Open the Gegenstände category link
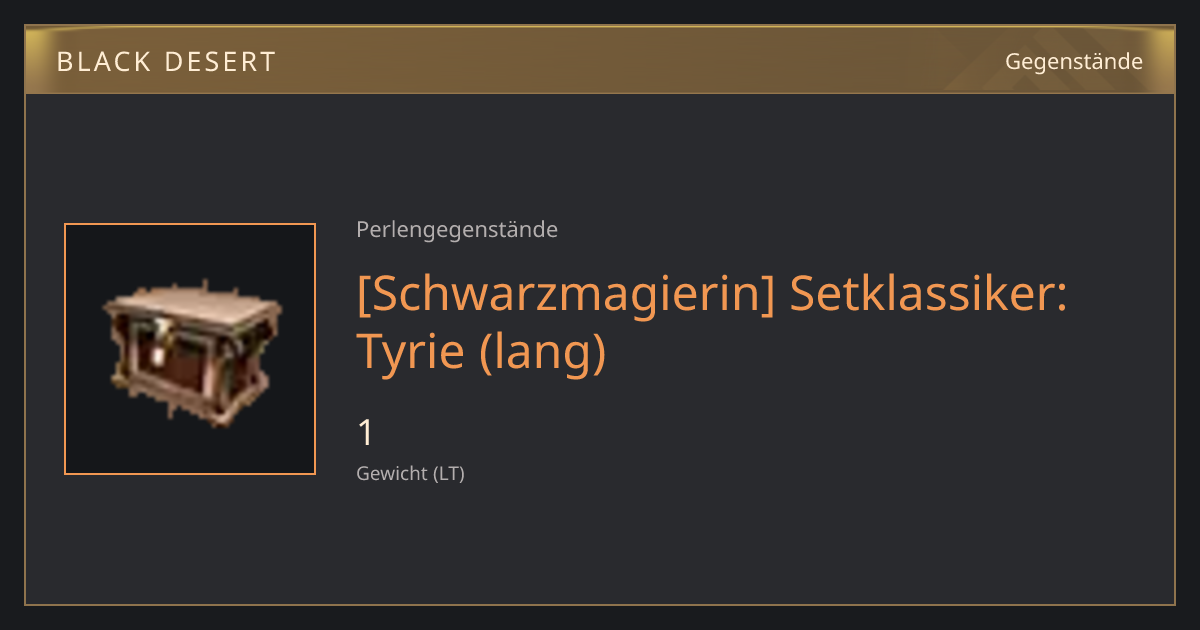 point(1074,61)
